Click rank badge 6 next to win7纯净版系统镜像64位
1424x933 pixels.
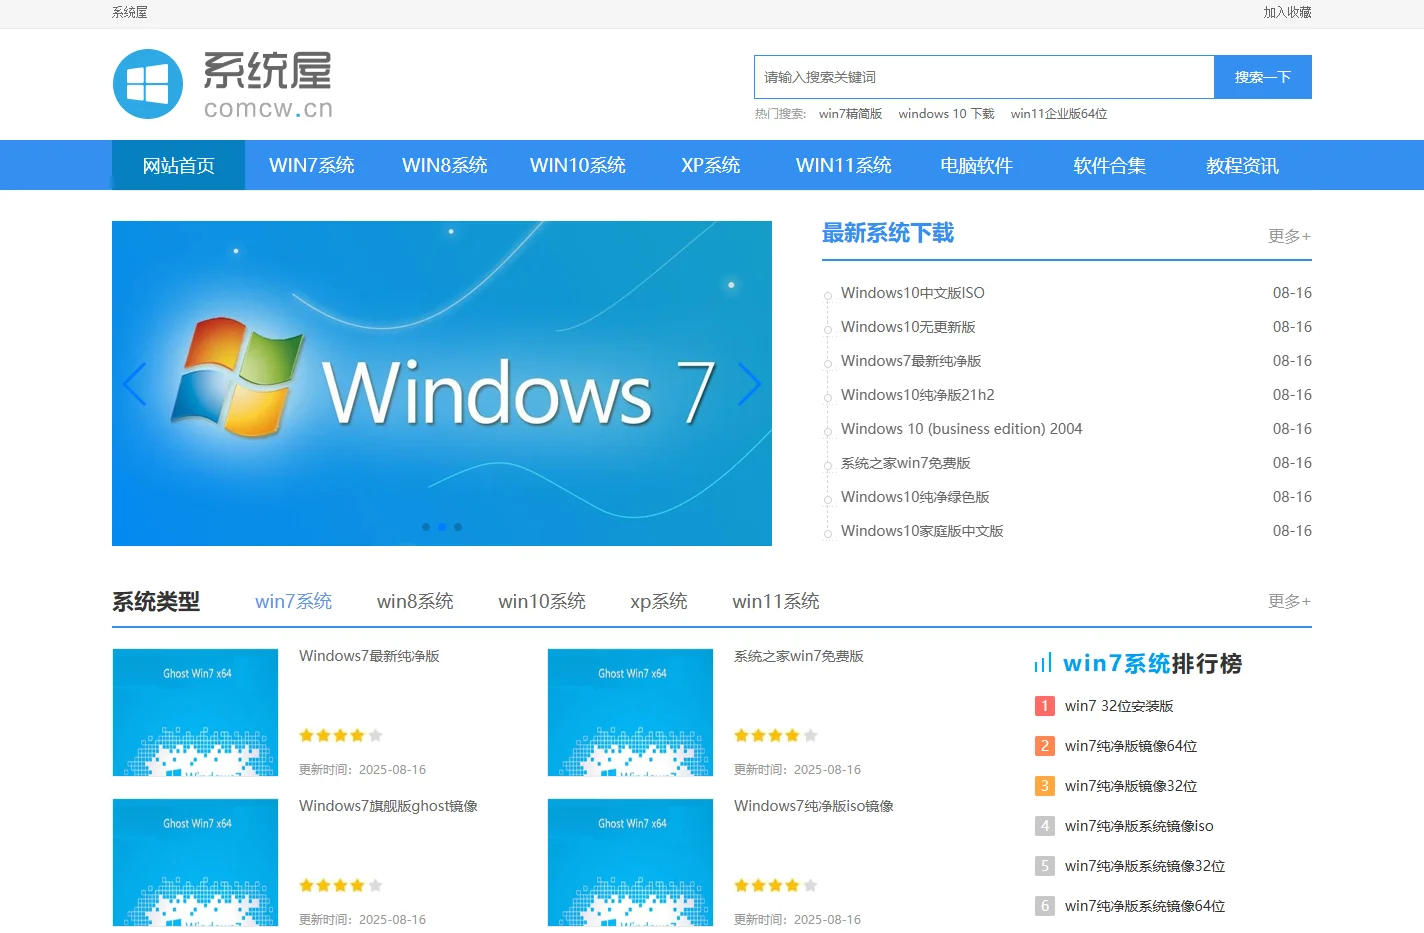pyautogui.click(x=1045, y=906)
